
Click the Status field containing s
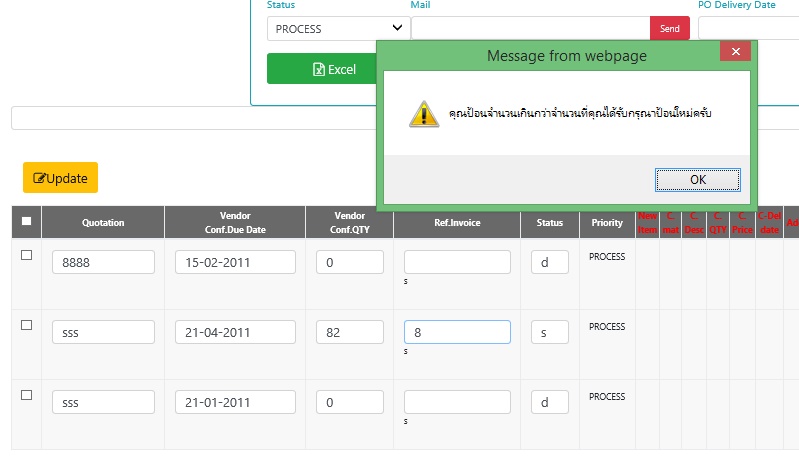point(550,332)
